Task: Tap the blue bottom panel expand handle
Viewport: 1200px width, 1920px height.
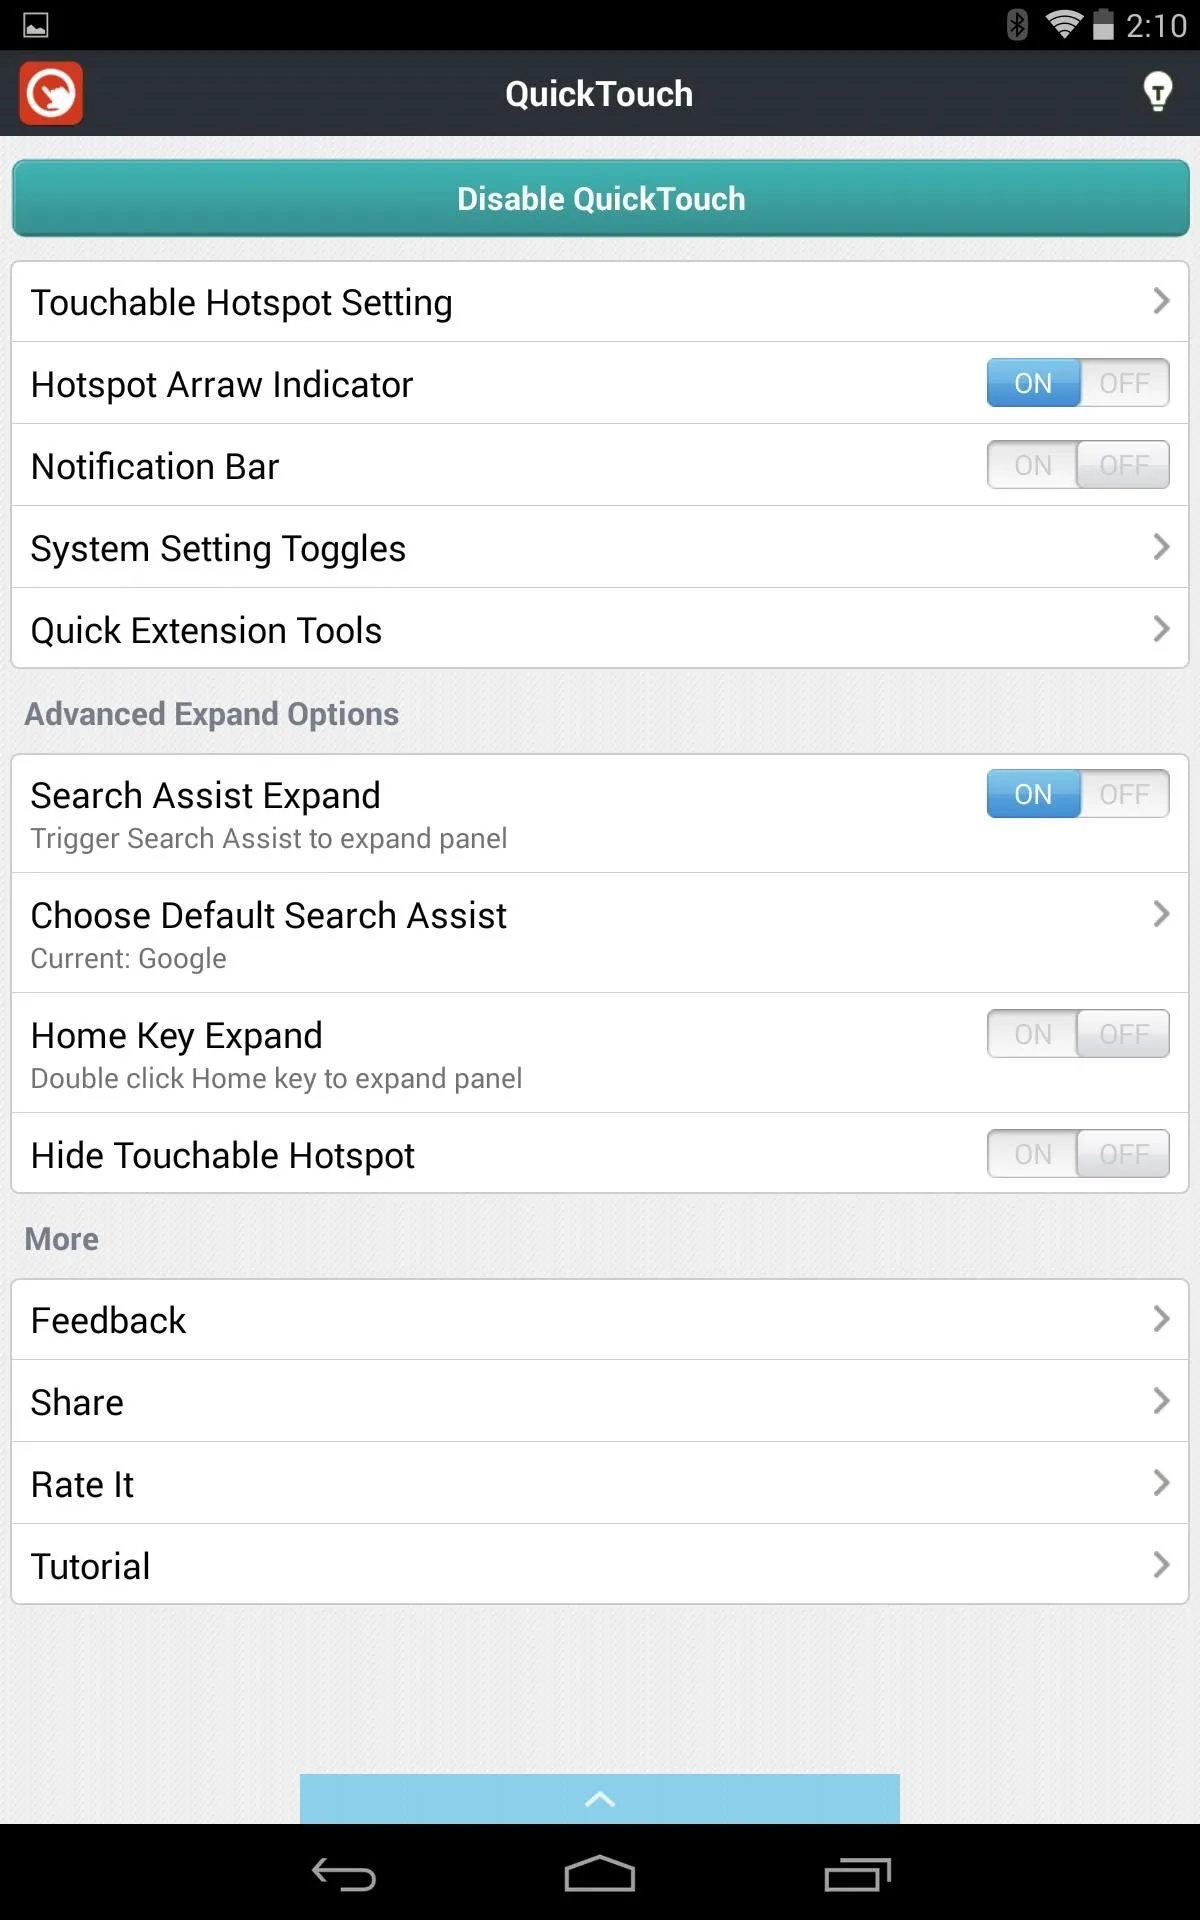Action: click(x=600, y=1799)
